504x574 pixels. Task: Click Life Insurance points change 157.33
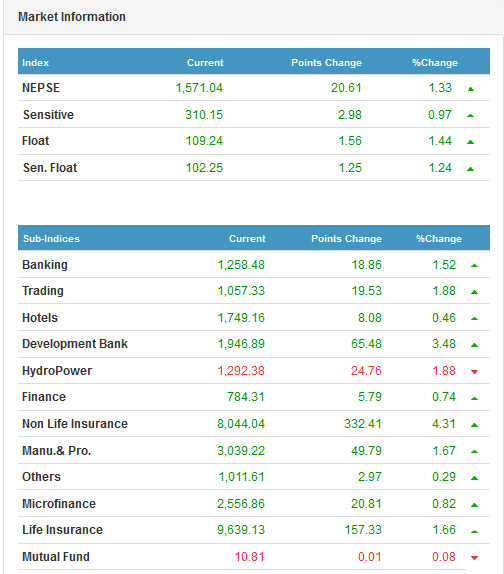pyautogui.click(x=363, y=530)
